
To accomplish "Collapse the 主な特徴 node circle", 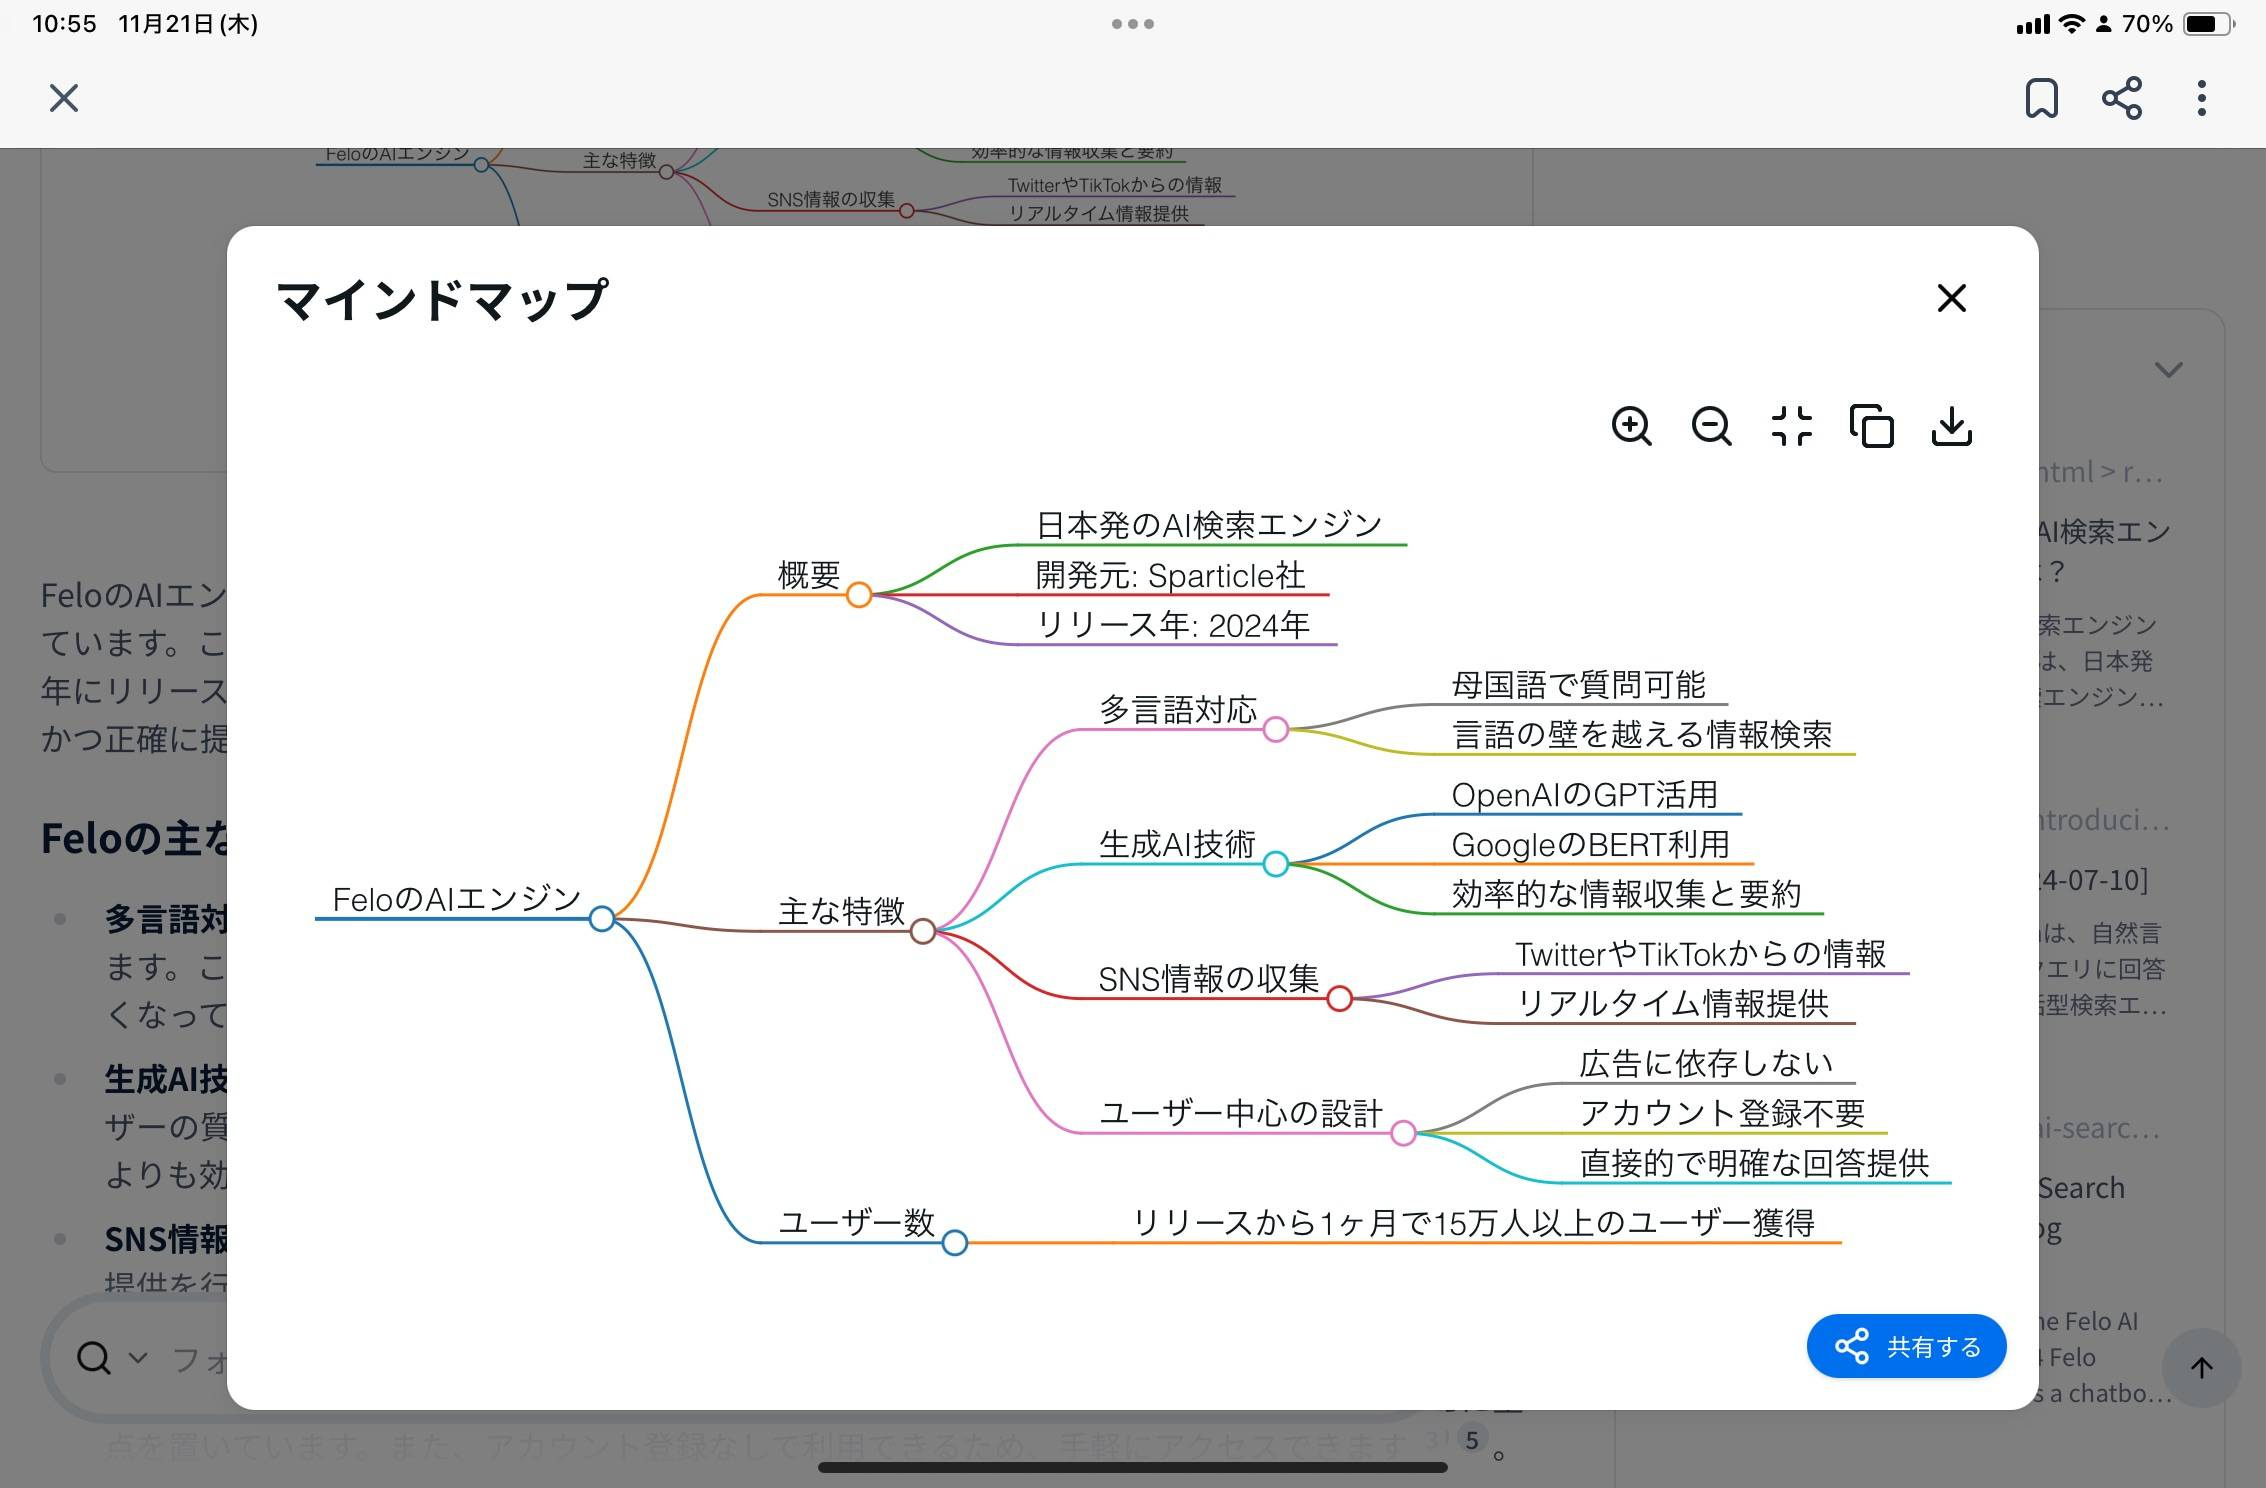I will pyautogui.click(x=922, y=931).
